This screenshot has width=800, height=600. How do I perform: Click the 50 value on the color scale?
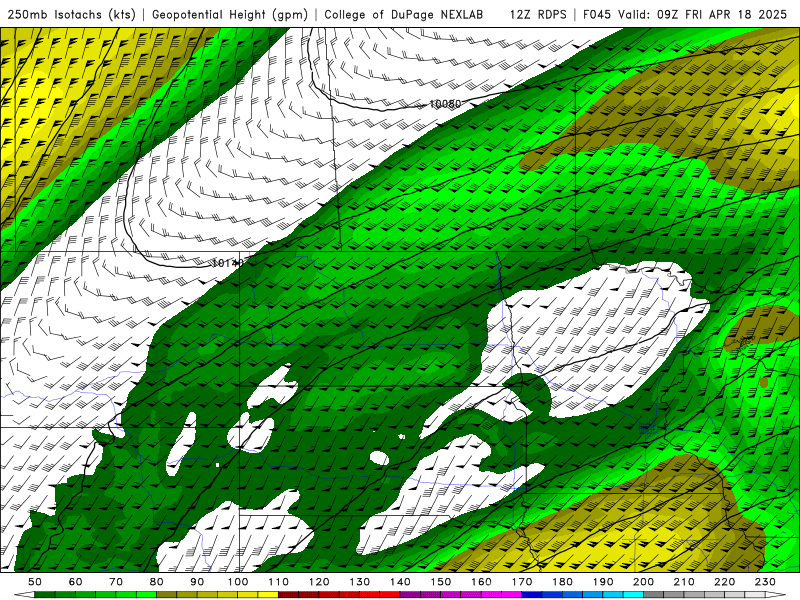click(35, 582)
